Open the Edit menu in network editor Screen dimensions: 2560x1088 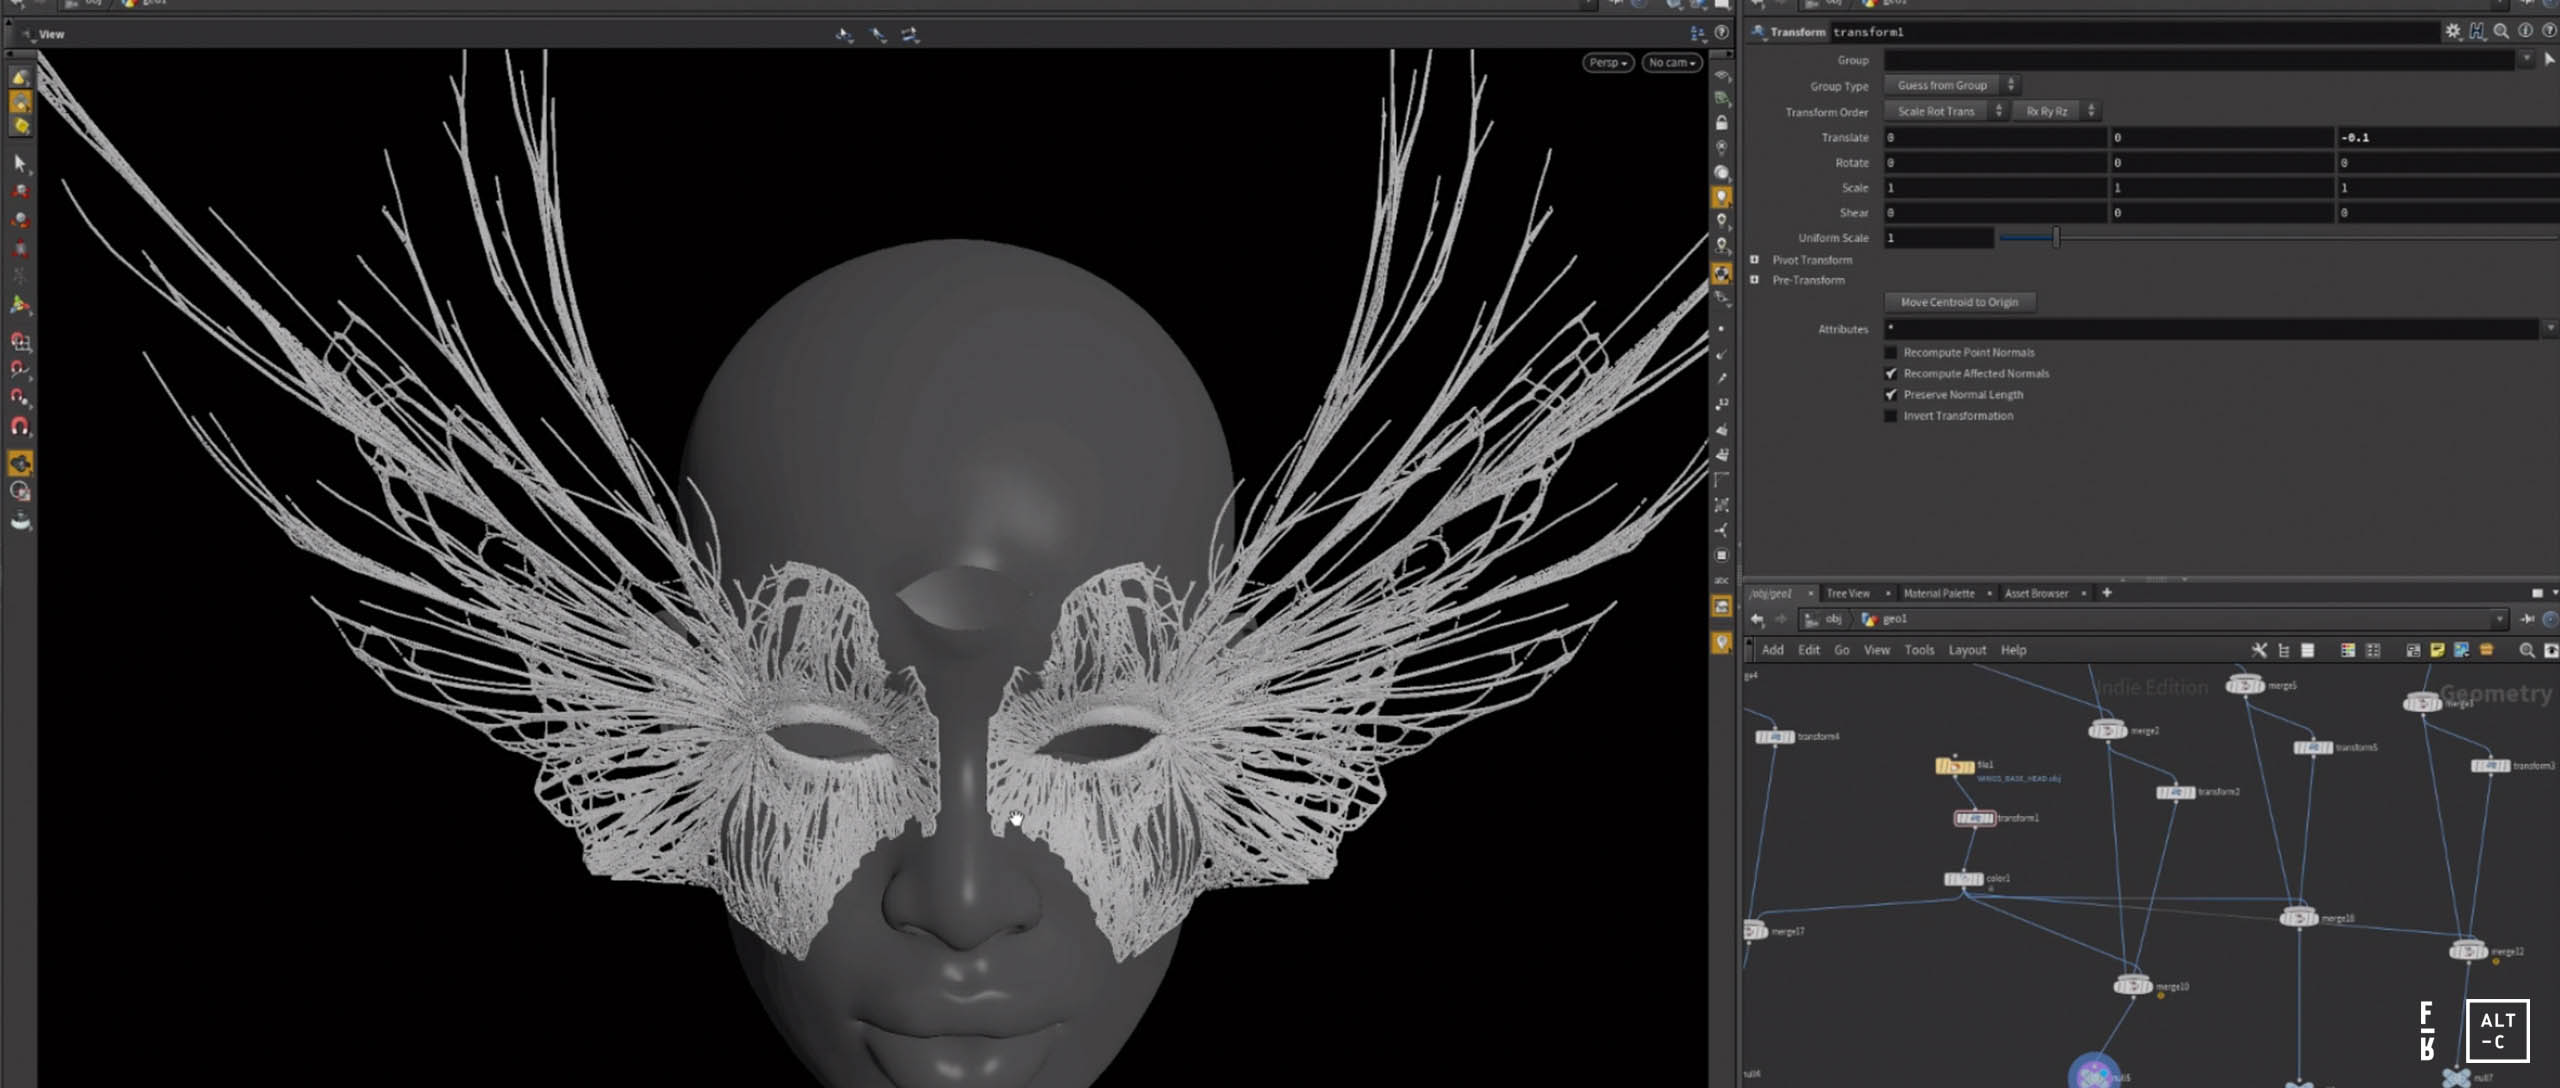click(1809, 650)
